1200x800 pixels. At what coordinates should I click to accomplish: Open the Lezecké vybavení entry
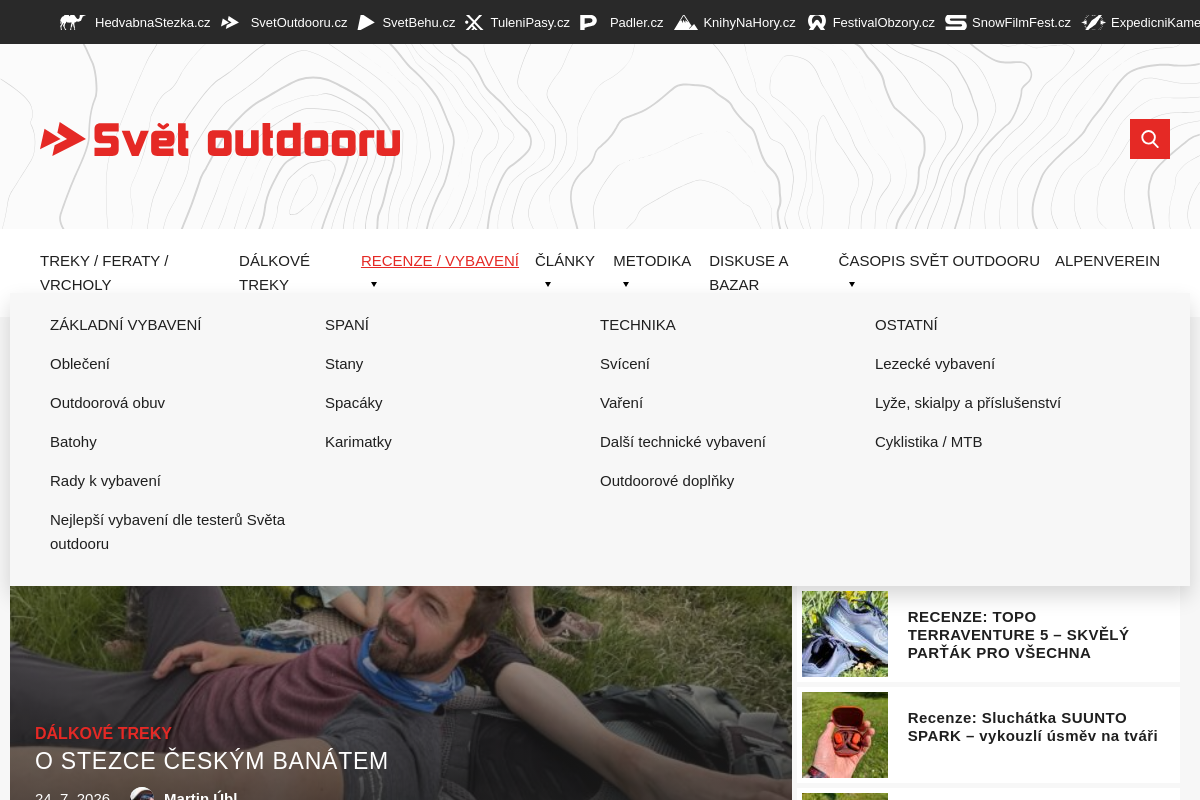pyautogui.click(x=935, y=363)
